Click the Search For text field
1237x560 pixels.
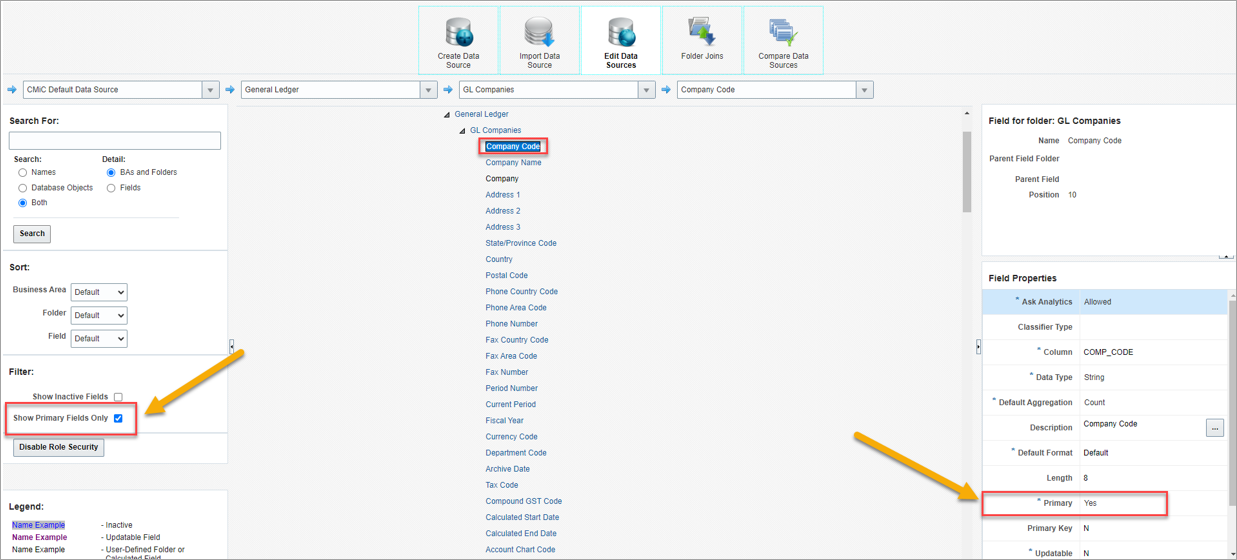pos(115,141)
